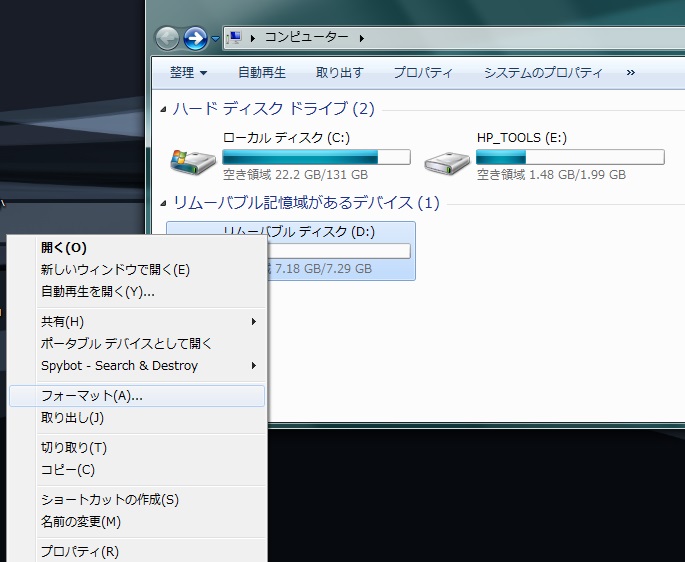This screenshot has height=562, width=685.
Task: Open Spybot - Search & Destroy submenu
Action: click(x=137, y=365)
